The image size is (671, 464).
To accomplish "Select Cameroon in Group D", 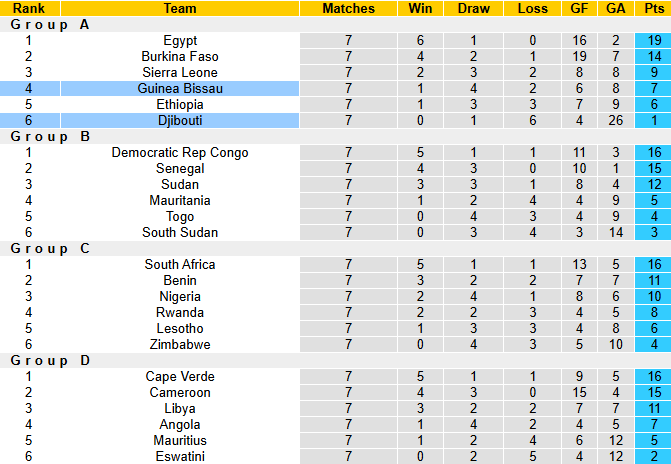I will (180, 393).
